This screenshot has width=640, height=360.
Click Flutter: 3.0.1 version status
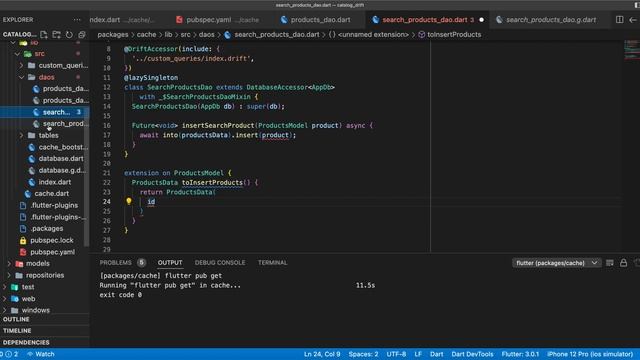click(x=520, y=354)
